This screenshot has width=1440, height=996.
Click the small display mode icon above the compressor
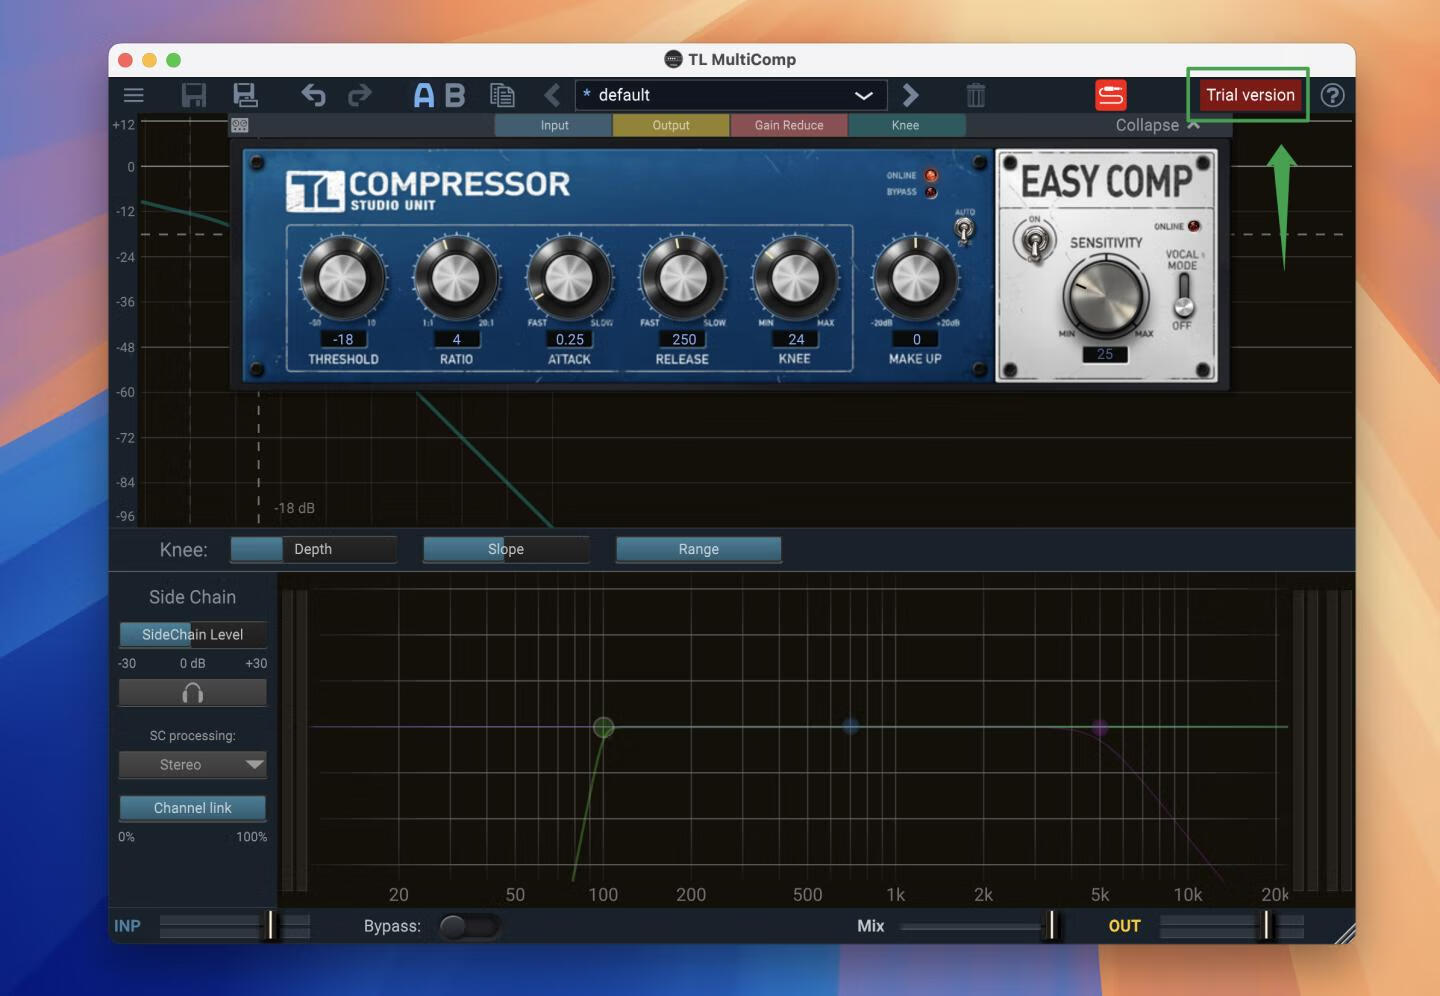tap(240, 125)
